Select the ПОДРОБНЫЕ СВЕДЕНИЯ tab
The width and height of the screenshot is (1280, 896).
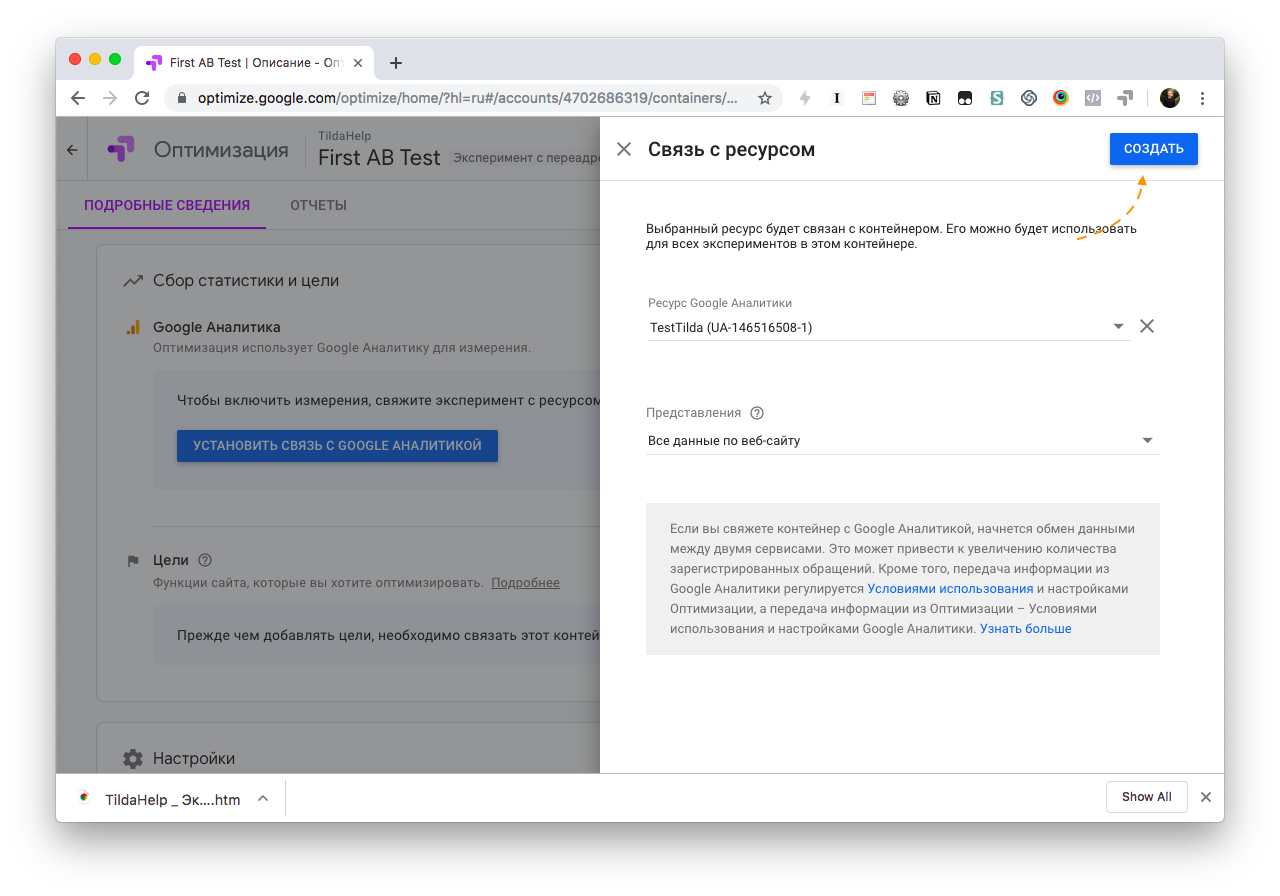pos(167,205)
